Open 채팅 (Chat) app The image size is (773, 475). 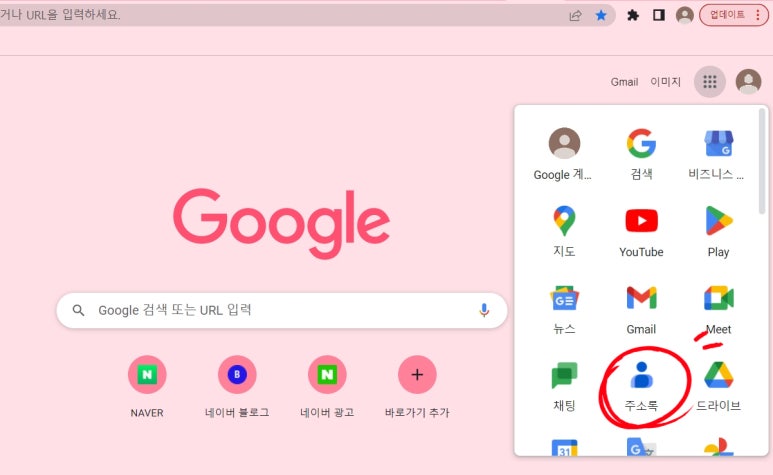coord(564,386)
